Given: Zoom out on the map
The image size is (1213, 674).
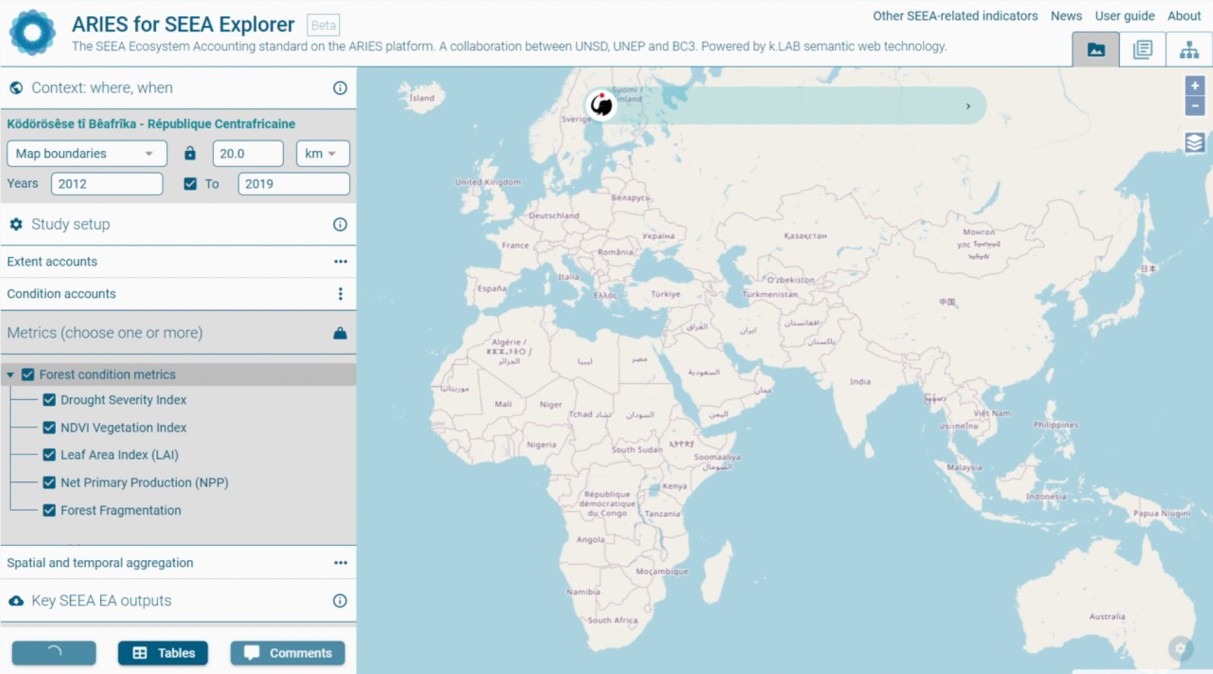Looking at the screenshot, I should 1194,106.
